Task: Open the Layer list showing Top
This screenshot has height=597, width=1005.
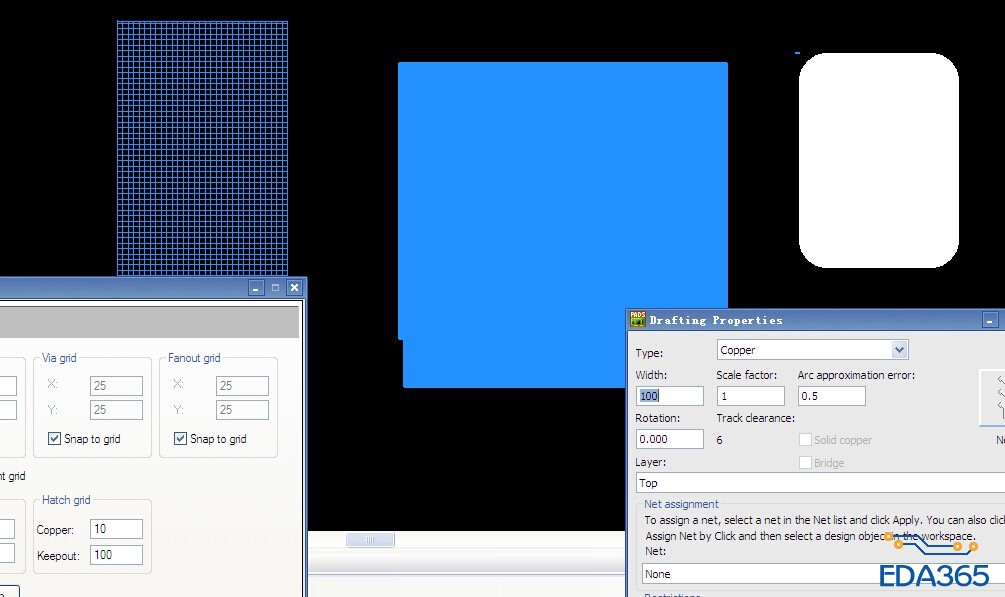Action: click(820, 483)
